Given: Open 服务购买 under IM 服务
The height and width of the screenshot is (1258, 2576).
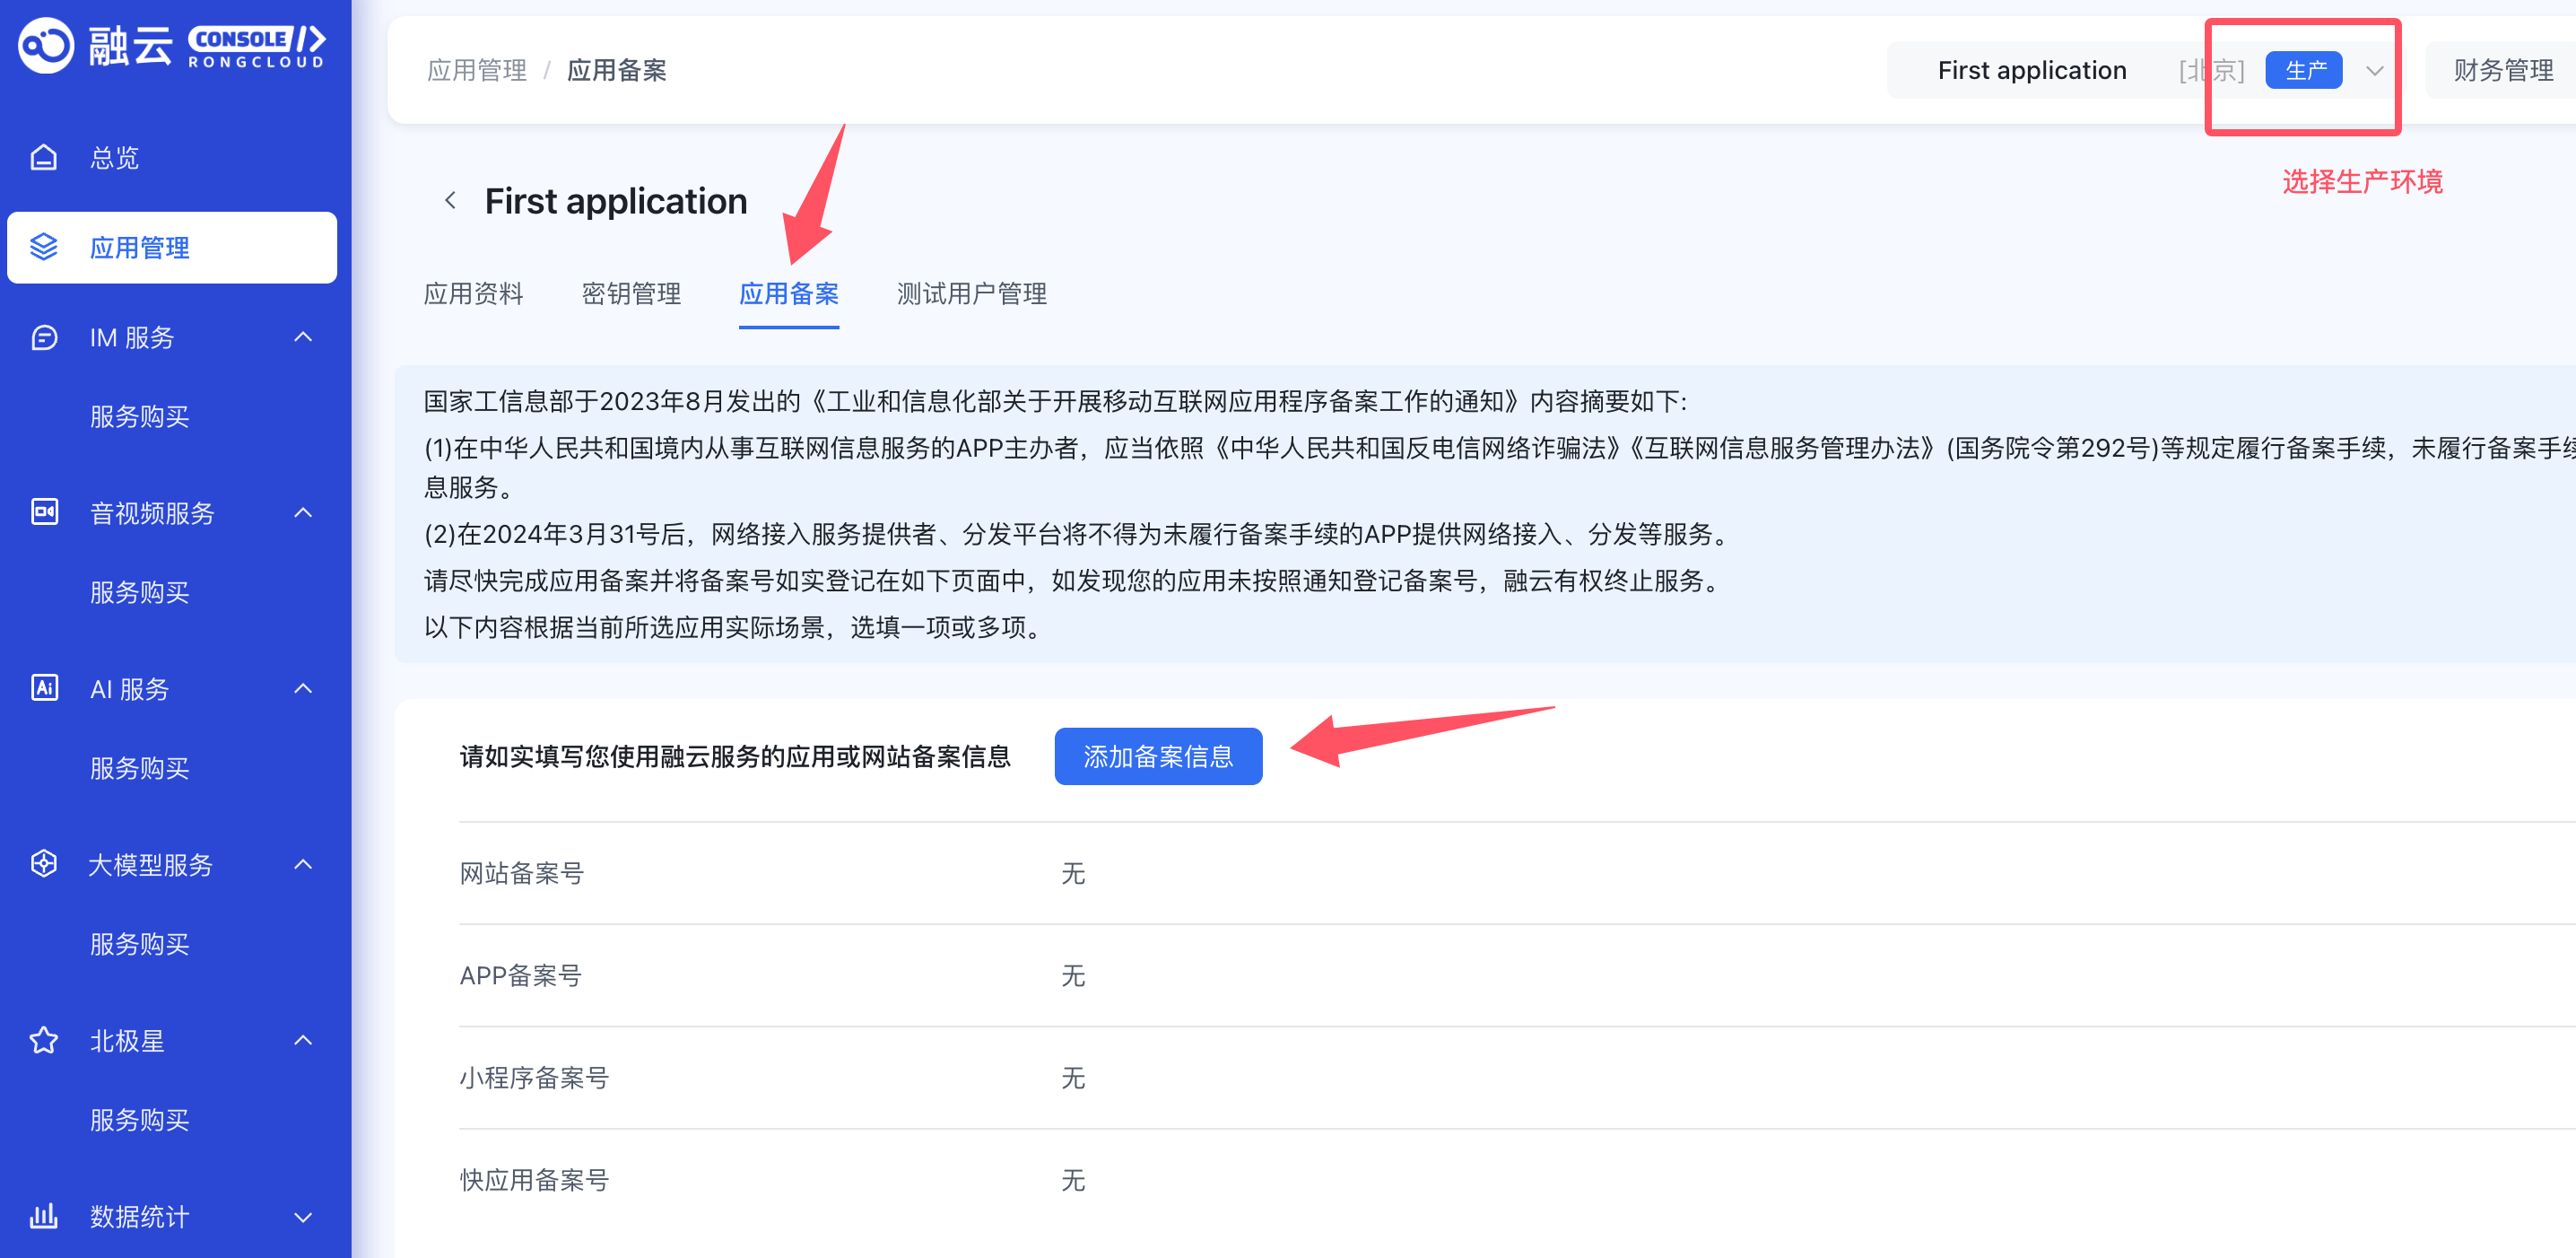Looking at the screenshot, I should (x=140, y=416).
